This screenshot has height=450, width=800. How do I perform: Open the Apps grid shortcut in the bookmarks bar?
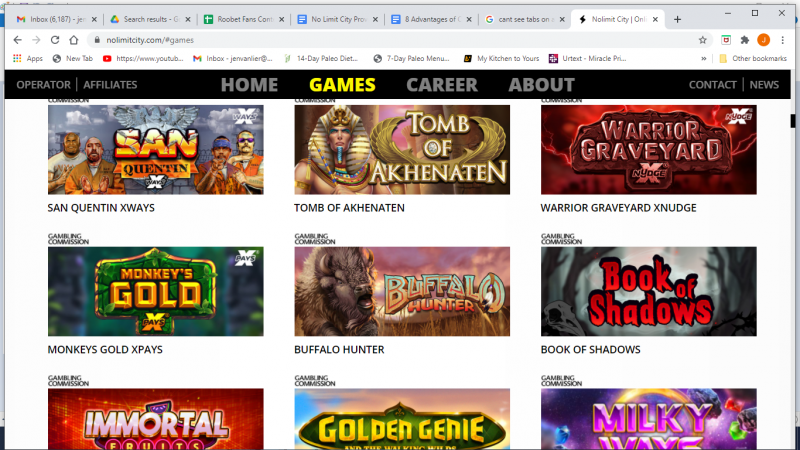pos(28,59)
